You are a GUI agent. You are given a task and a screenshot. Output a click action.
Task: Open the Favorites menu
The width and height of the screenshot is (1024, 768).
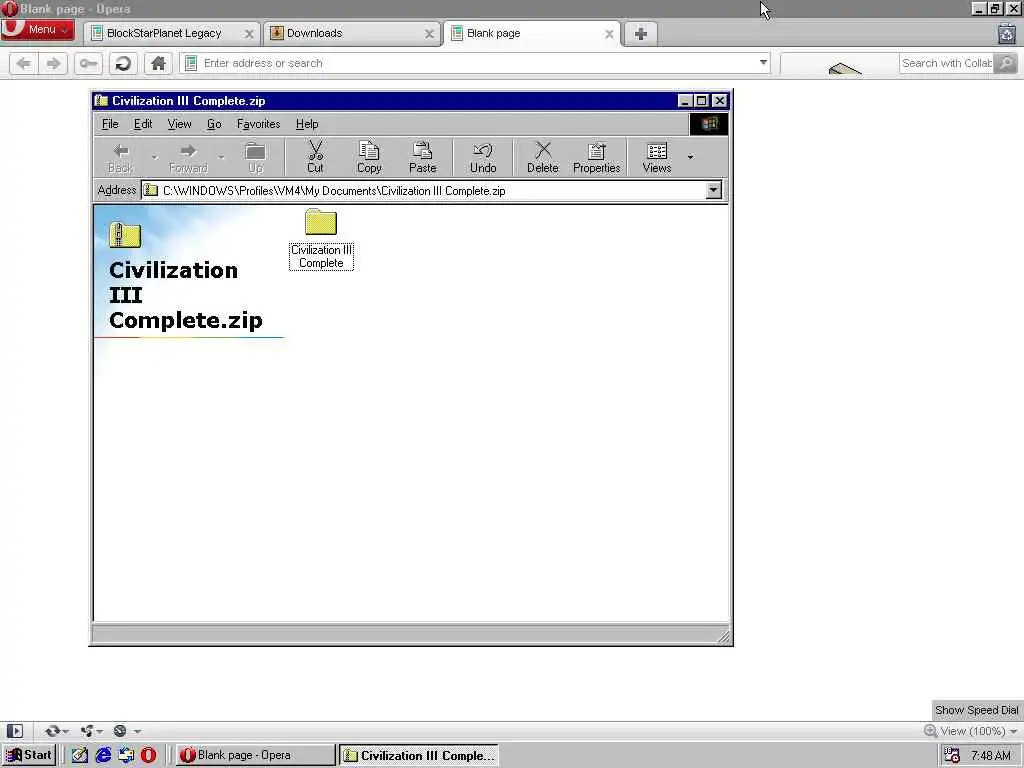(x=258, y=124)
